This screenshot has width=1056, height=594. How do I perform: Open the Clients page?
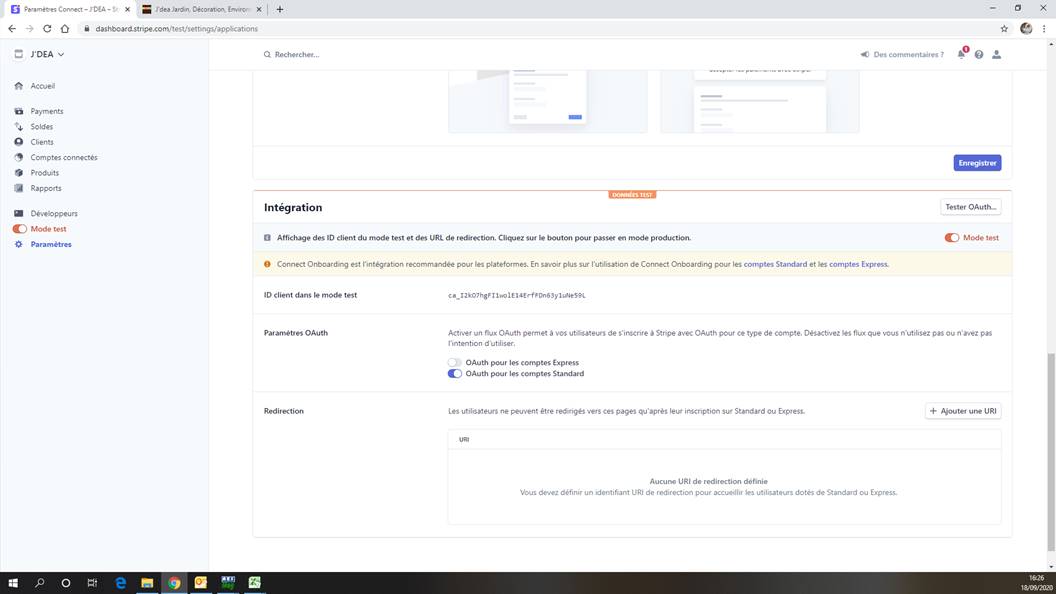[42, 142]
